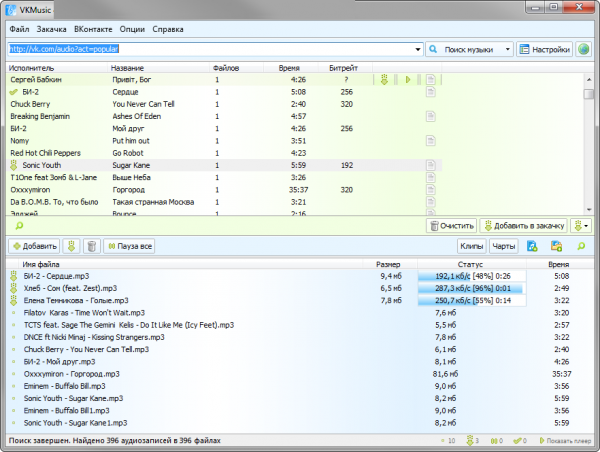
Task: Open the Опции menu
Action: pos(132,29)
